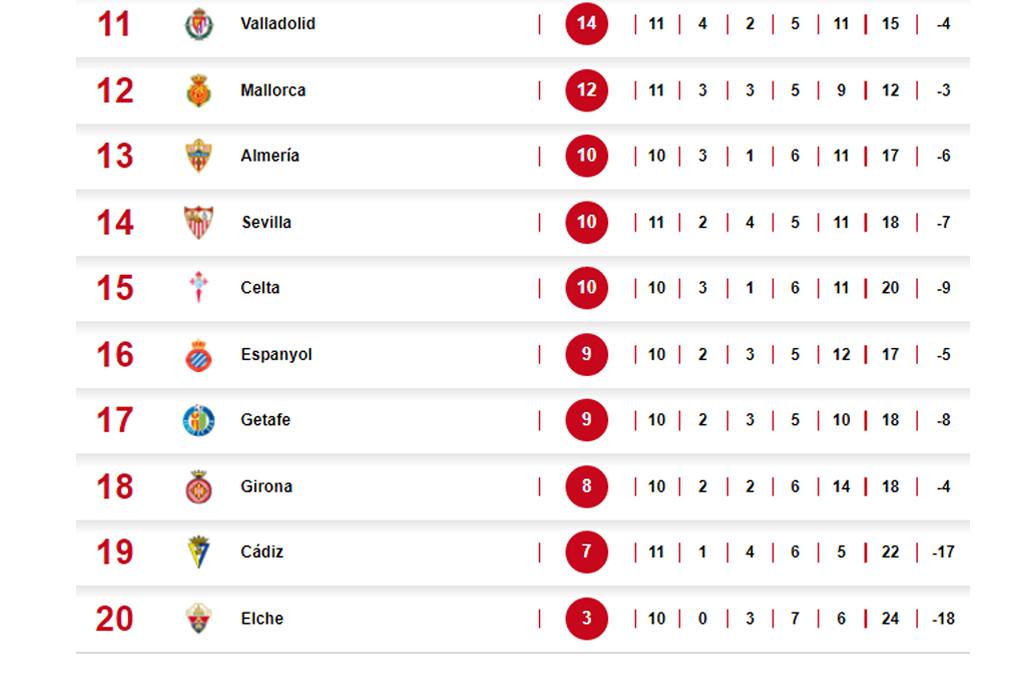The height and width of the screenshot is (680, 1024).
Task: Click the Valladolid club crest
Action: [x=199, y=24]
